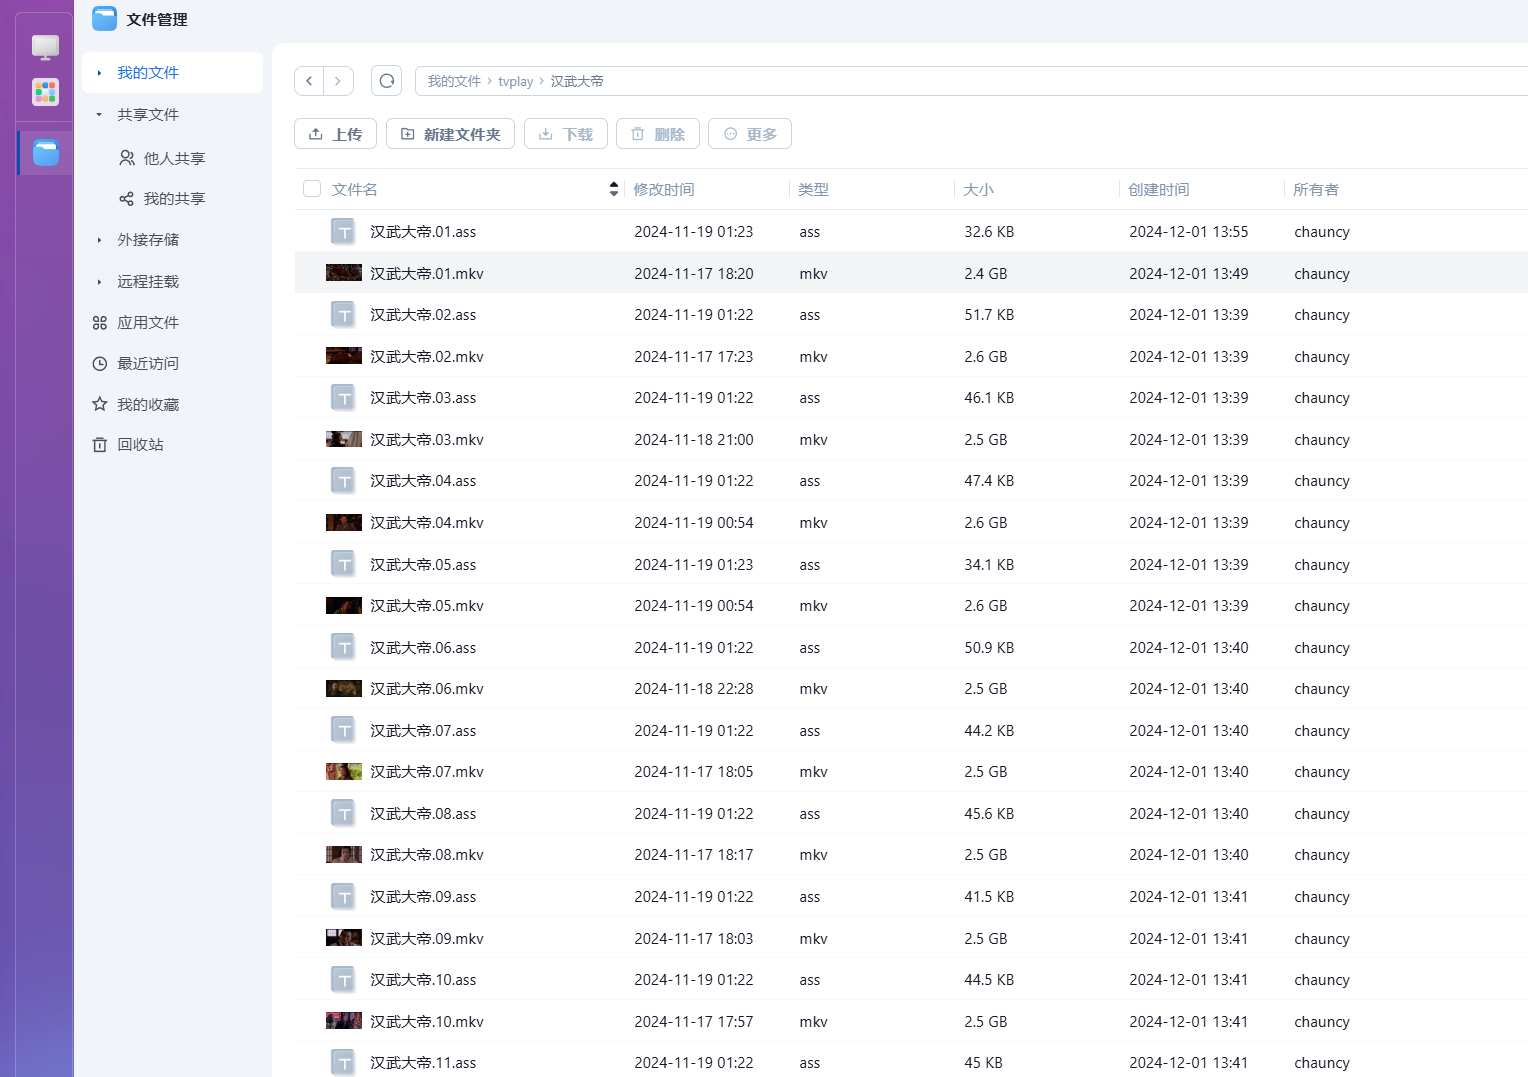Select the 汉武大帝.10.ass subtitle file icon
1528x1077 pixels.
[x=344, y=980]
